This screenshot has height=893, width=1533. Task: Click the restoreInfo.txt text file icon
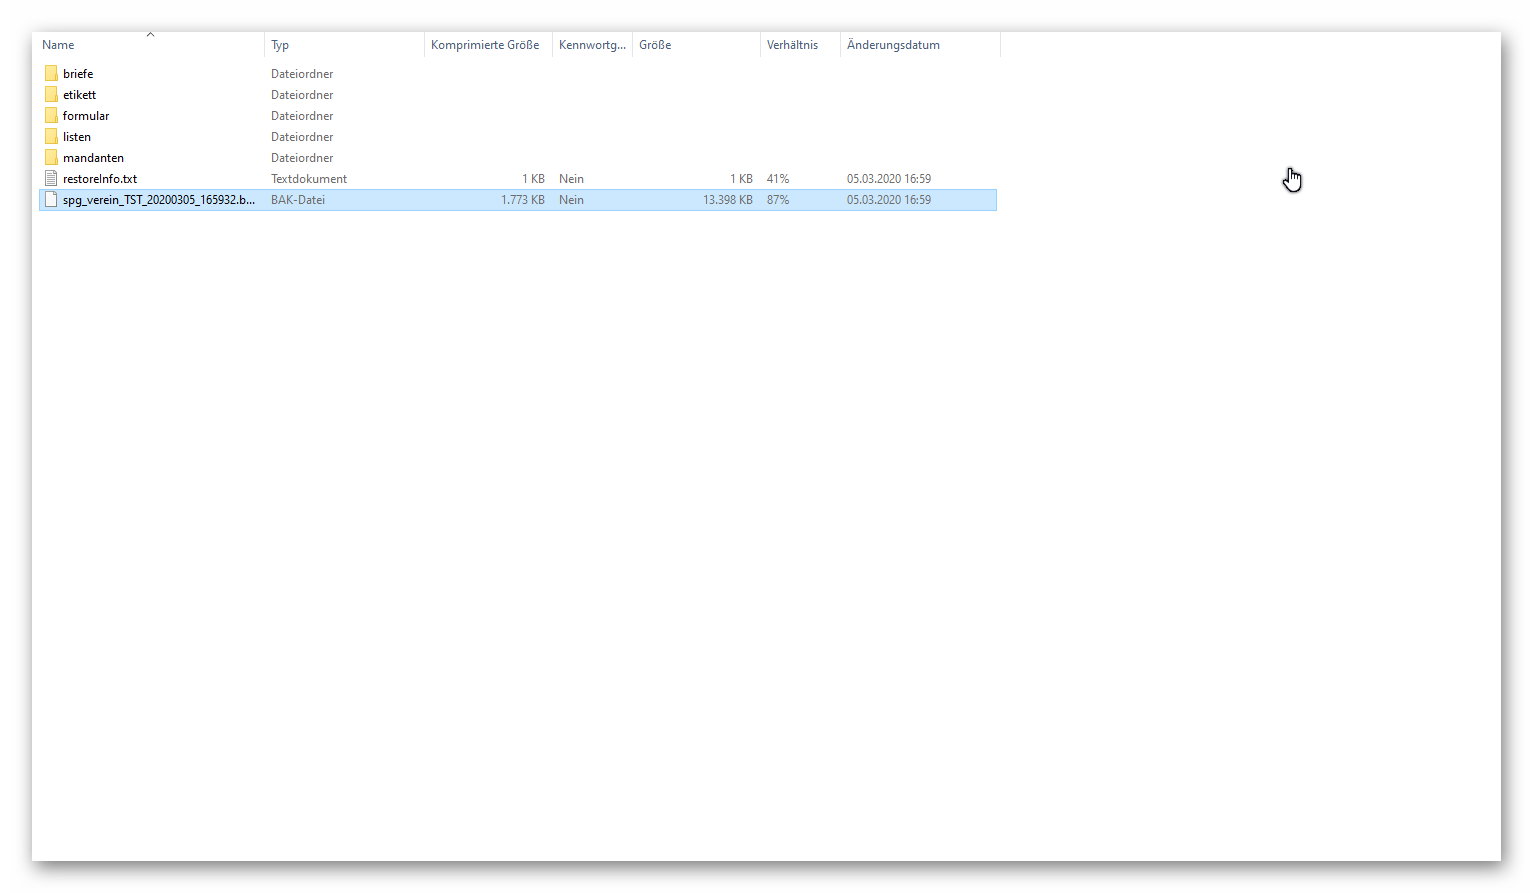(51, 179)
